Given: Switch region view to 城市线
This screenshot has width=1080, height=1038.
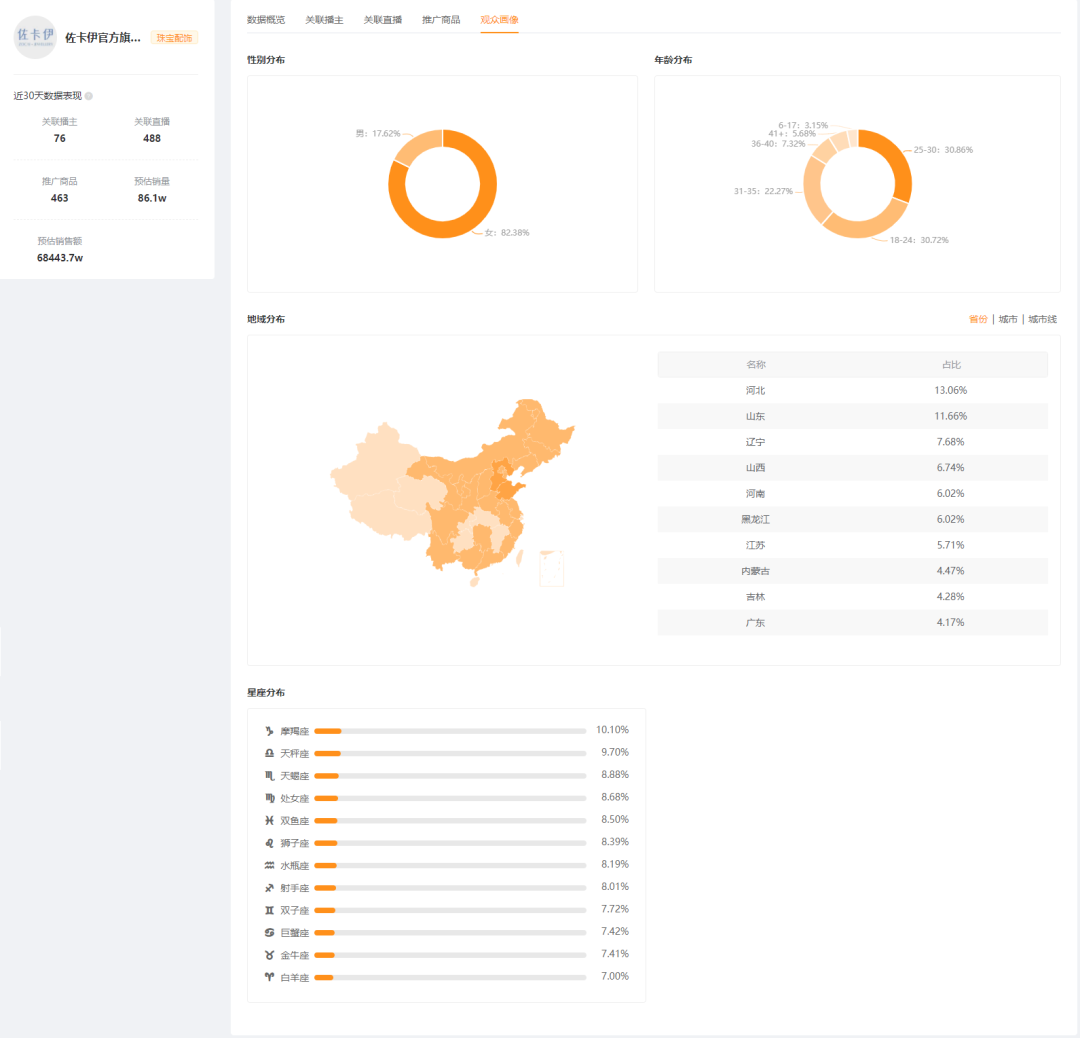Looking at the screenshot, I should 1042,319.
